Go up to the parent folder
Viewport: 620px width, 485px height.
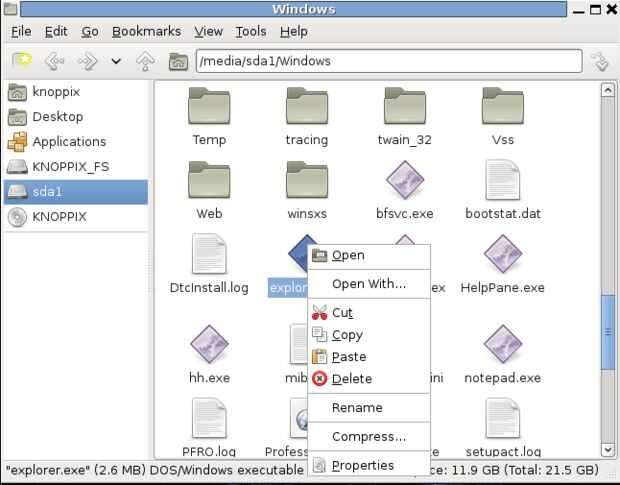coord(145,61)
